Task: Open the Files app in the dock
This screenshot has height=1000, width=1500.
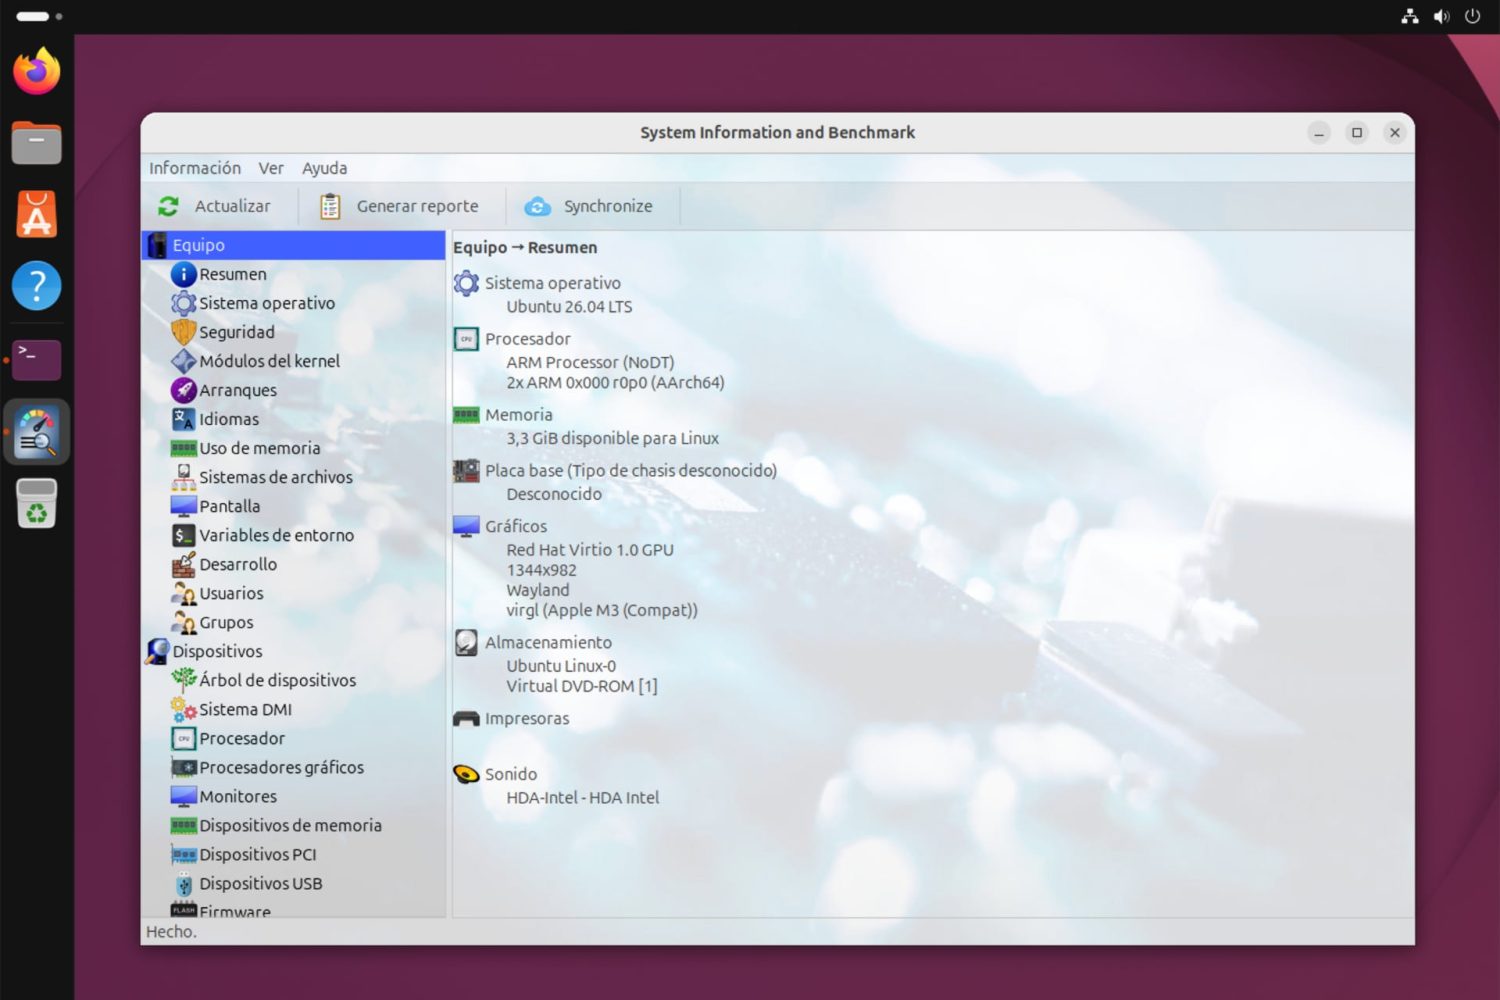Action: pos(37,142)
